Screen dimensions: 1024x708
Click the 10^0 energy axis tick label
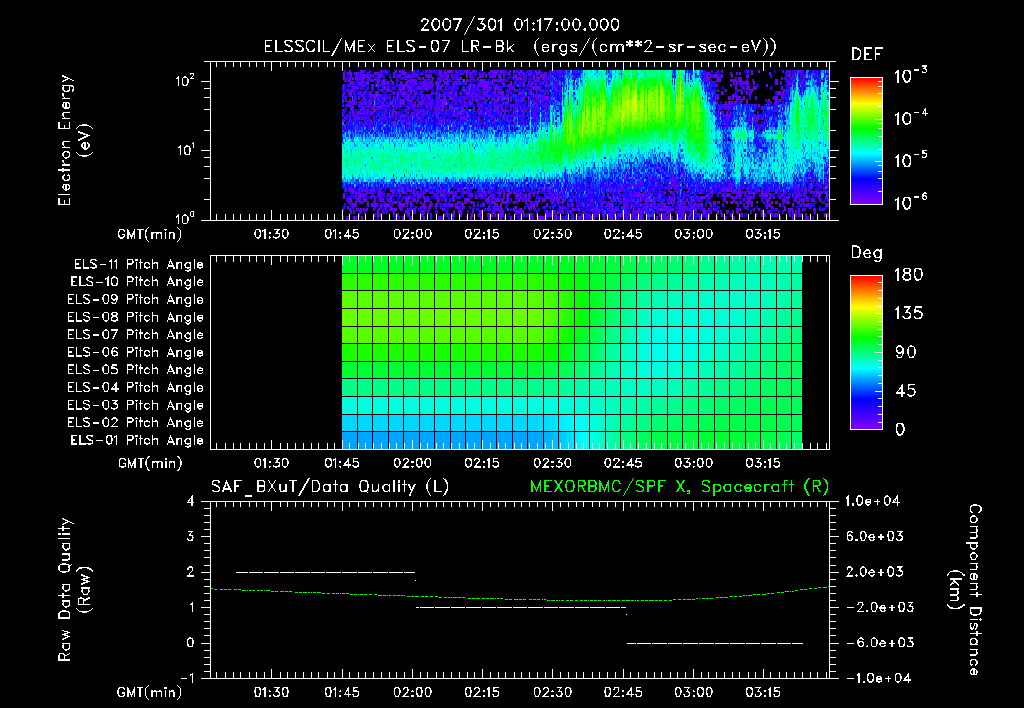[x=185, y=217]
